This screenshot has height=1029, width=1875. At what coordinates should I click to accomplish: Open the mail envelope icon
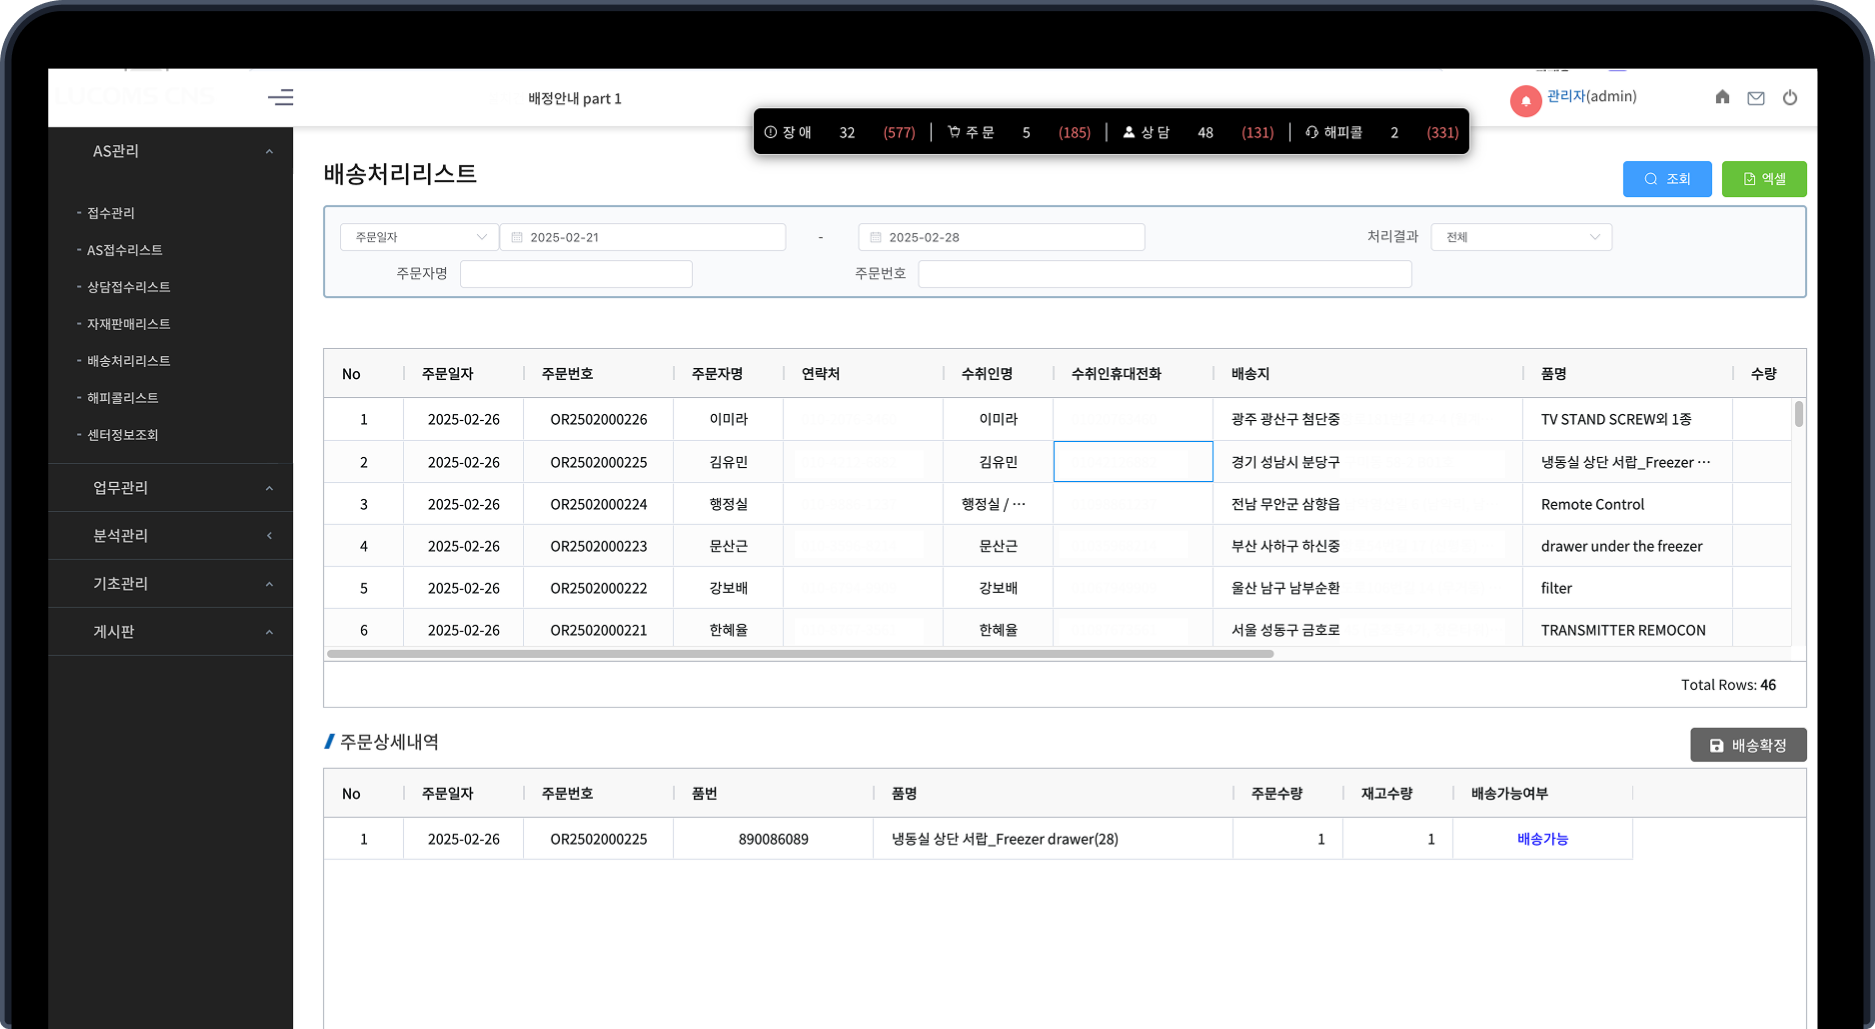[1756, 98]
